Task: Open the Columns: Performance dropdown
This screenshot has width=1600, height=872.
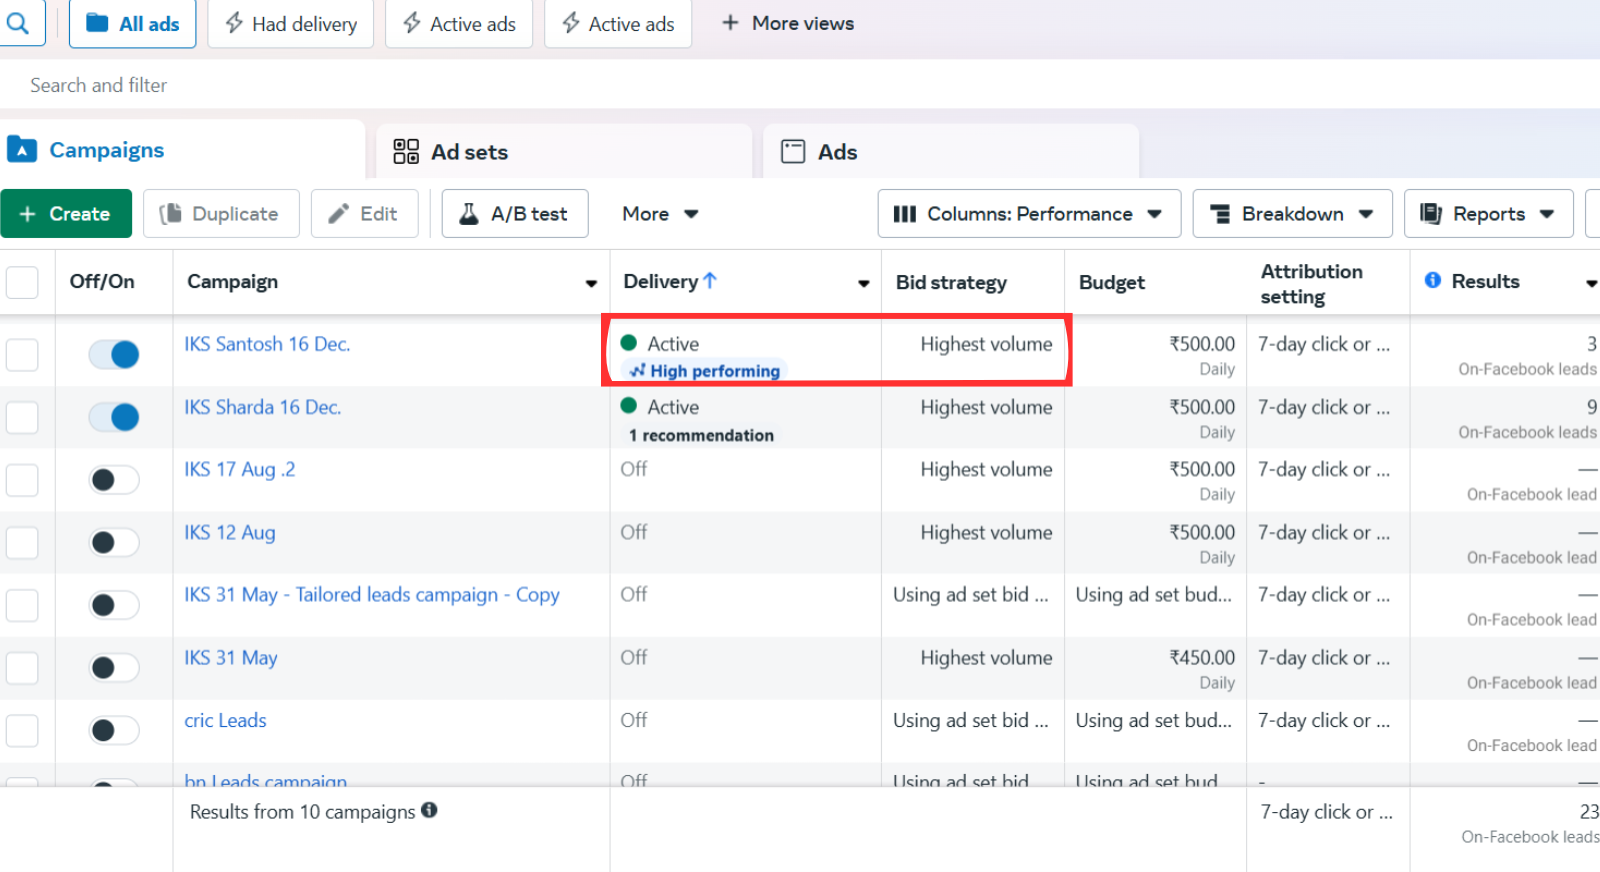Action: tap(1029, 214)
